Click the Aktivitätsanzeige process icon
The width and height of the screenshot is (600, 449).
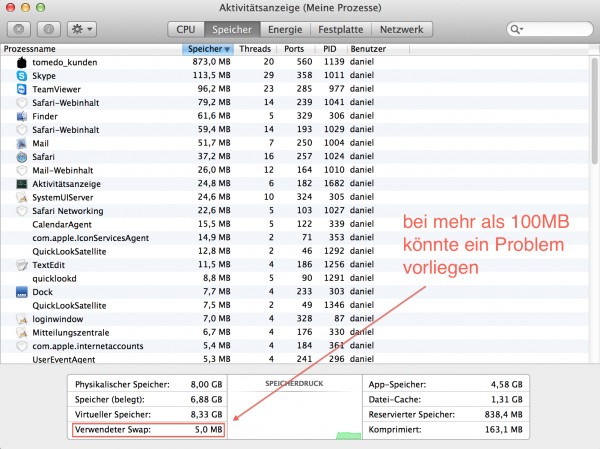pyautogui.click(x=22, y=184)
